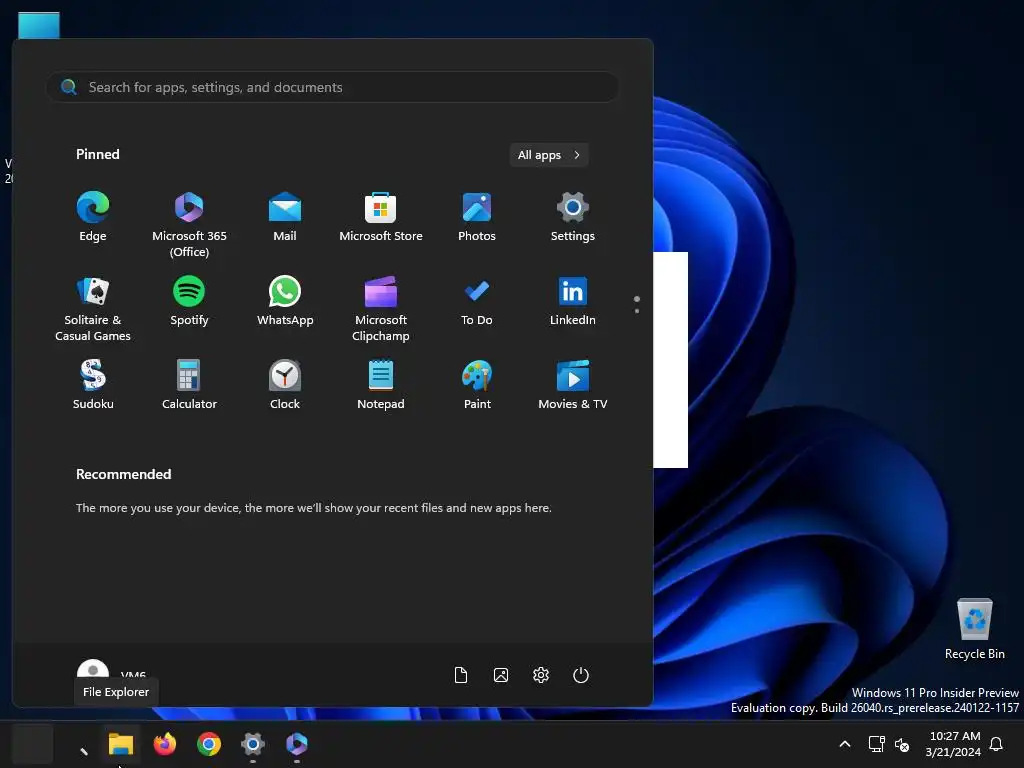Image resolution: width=1024 pixels, height=768 pixels.
Task: Open File Explorer on the taskbar
Action: pyautogui.click(x=121, y=744)
